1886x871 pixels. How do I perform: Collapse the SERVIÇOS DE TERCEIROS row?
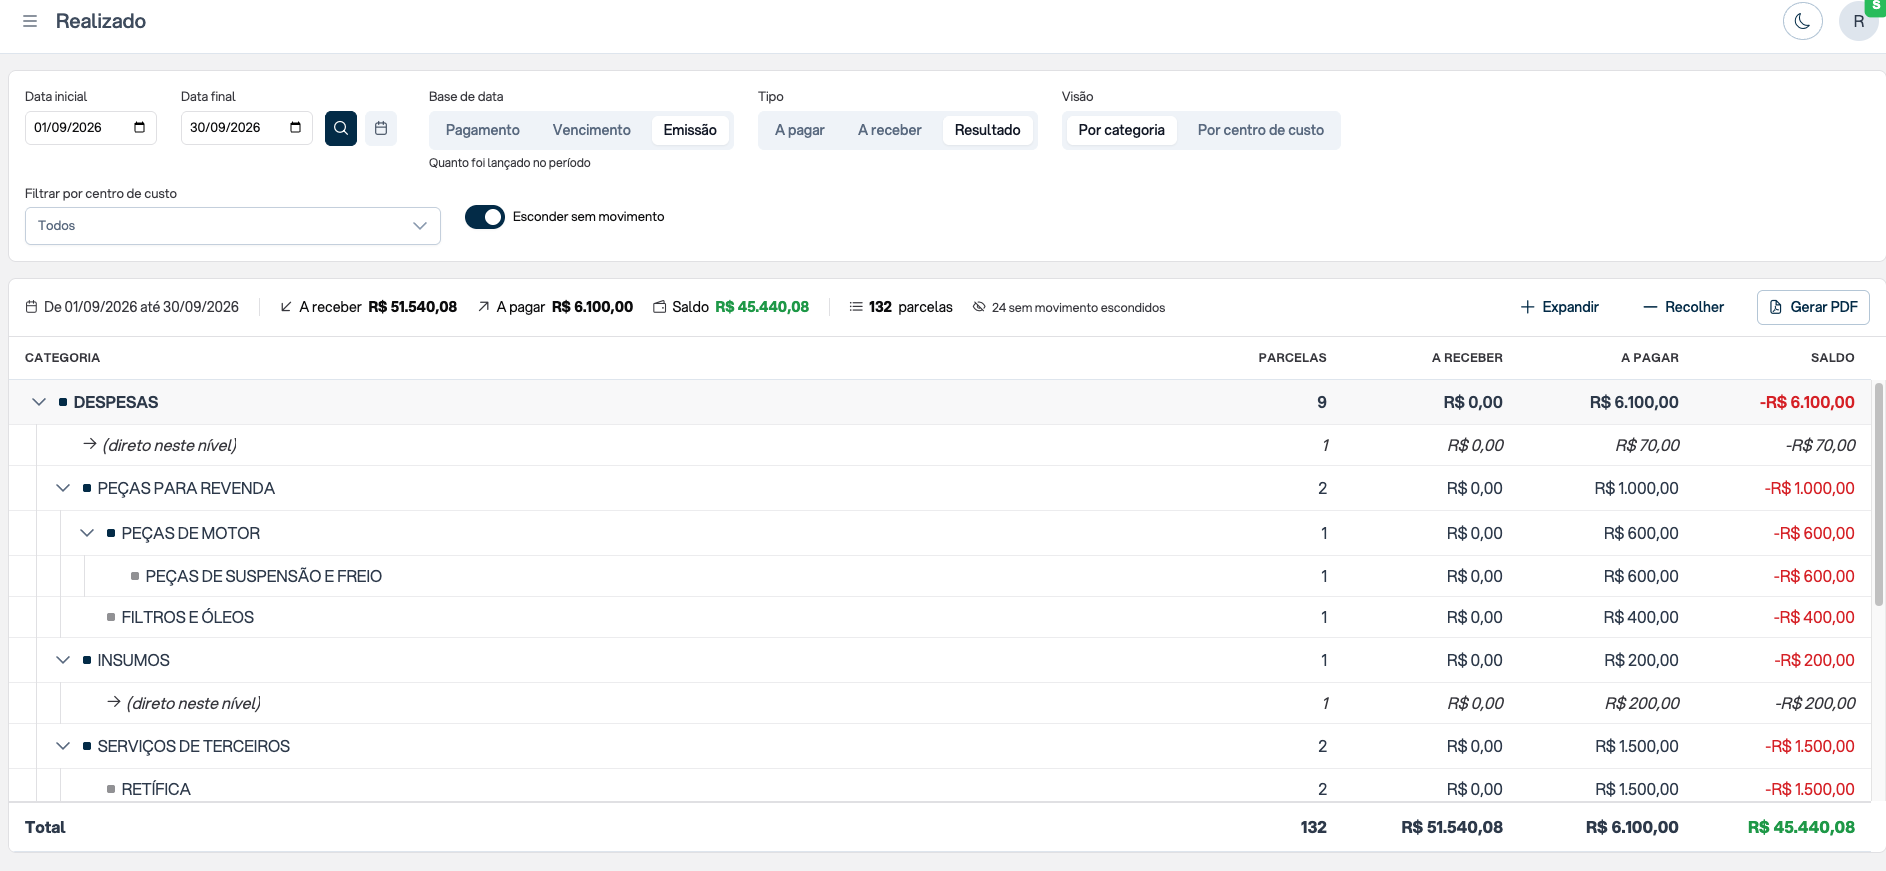coord(63,746)
